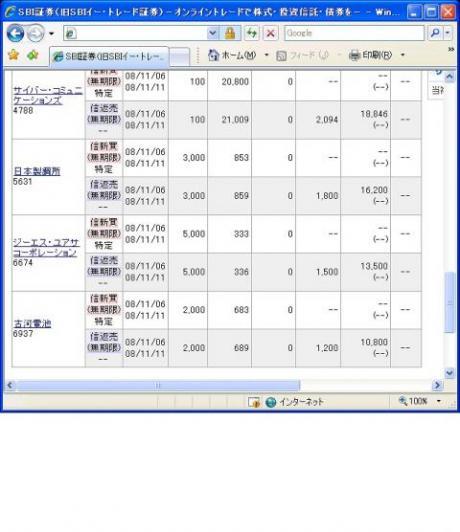The image size is (460, 532).
Task: Click the Forward navigation arrow button
Action: [x=35, y=34]
